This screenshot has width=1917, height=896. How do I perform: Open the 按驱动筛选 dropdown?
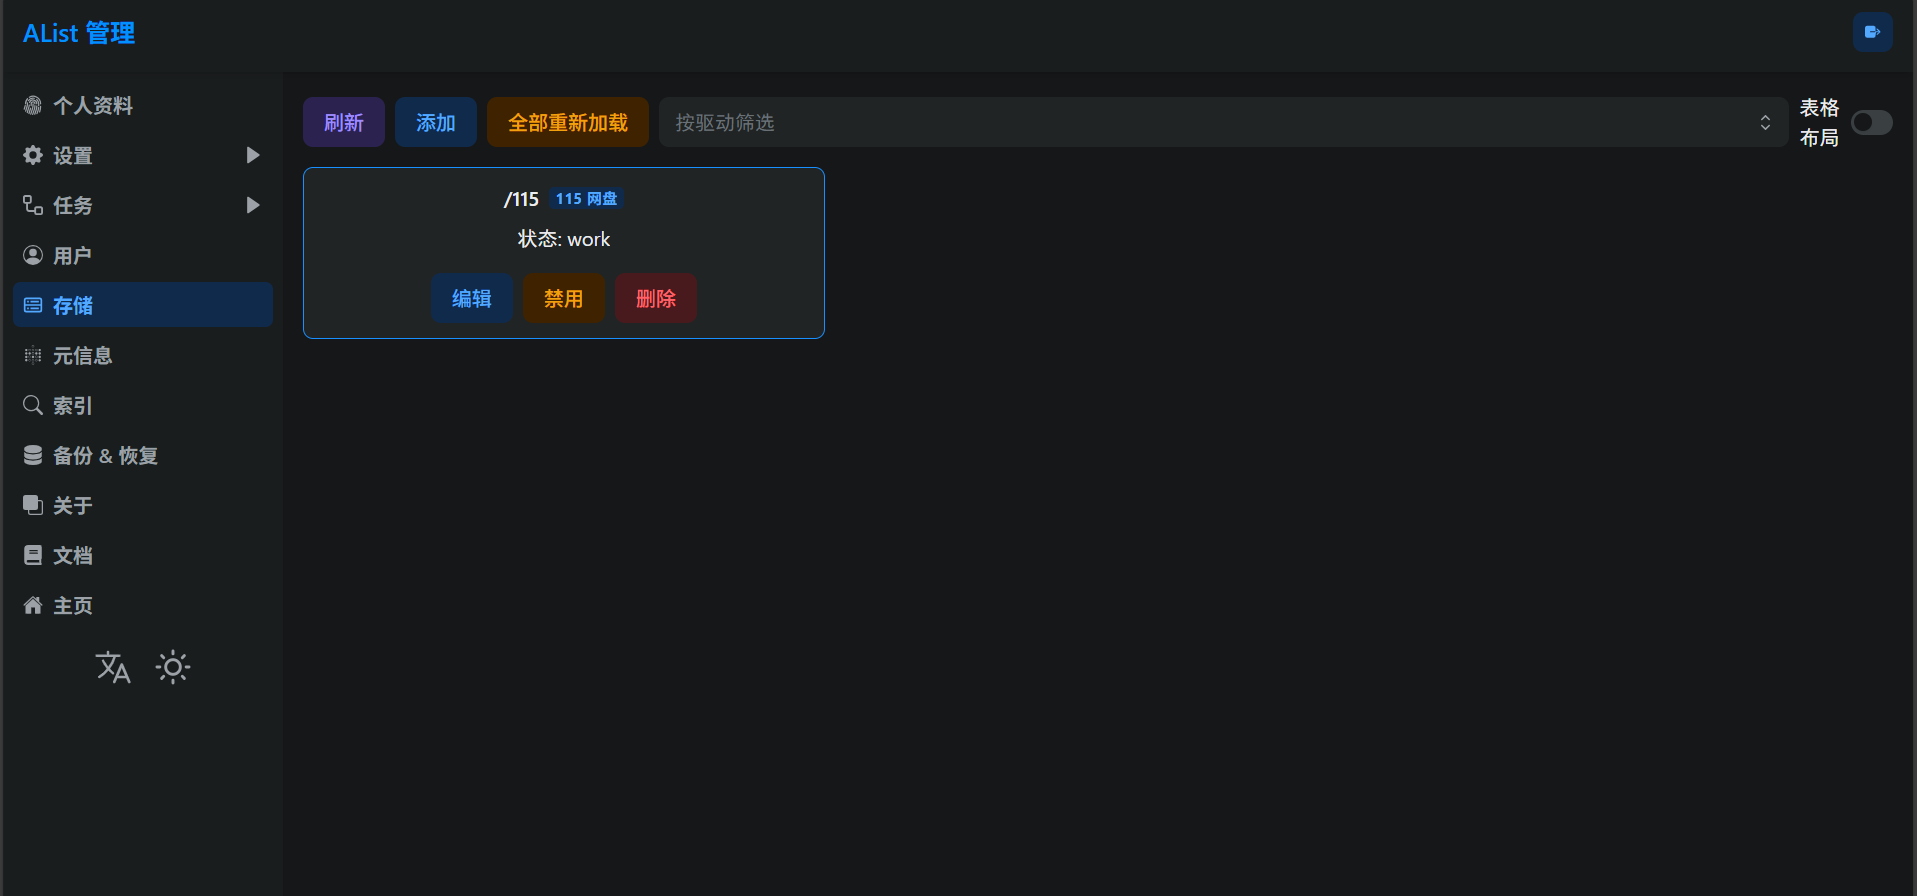click(x=1223, y=122)
